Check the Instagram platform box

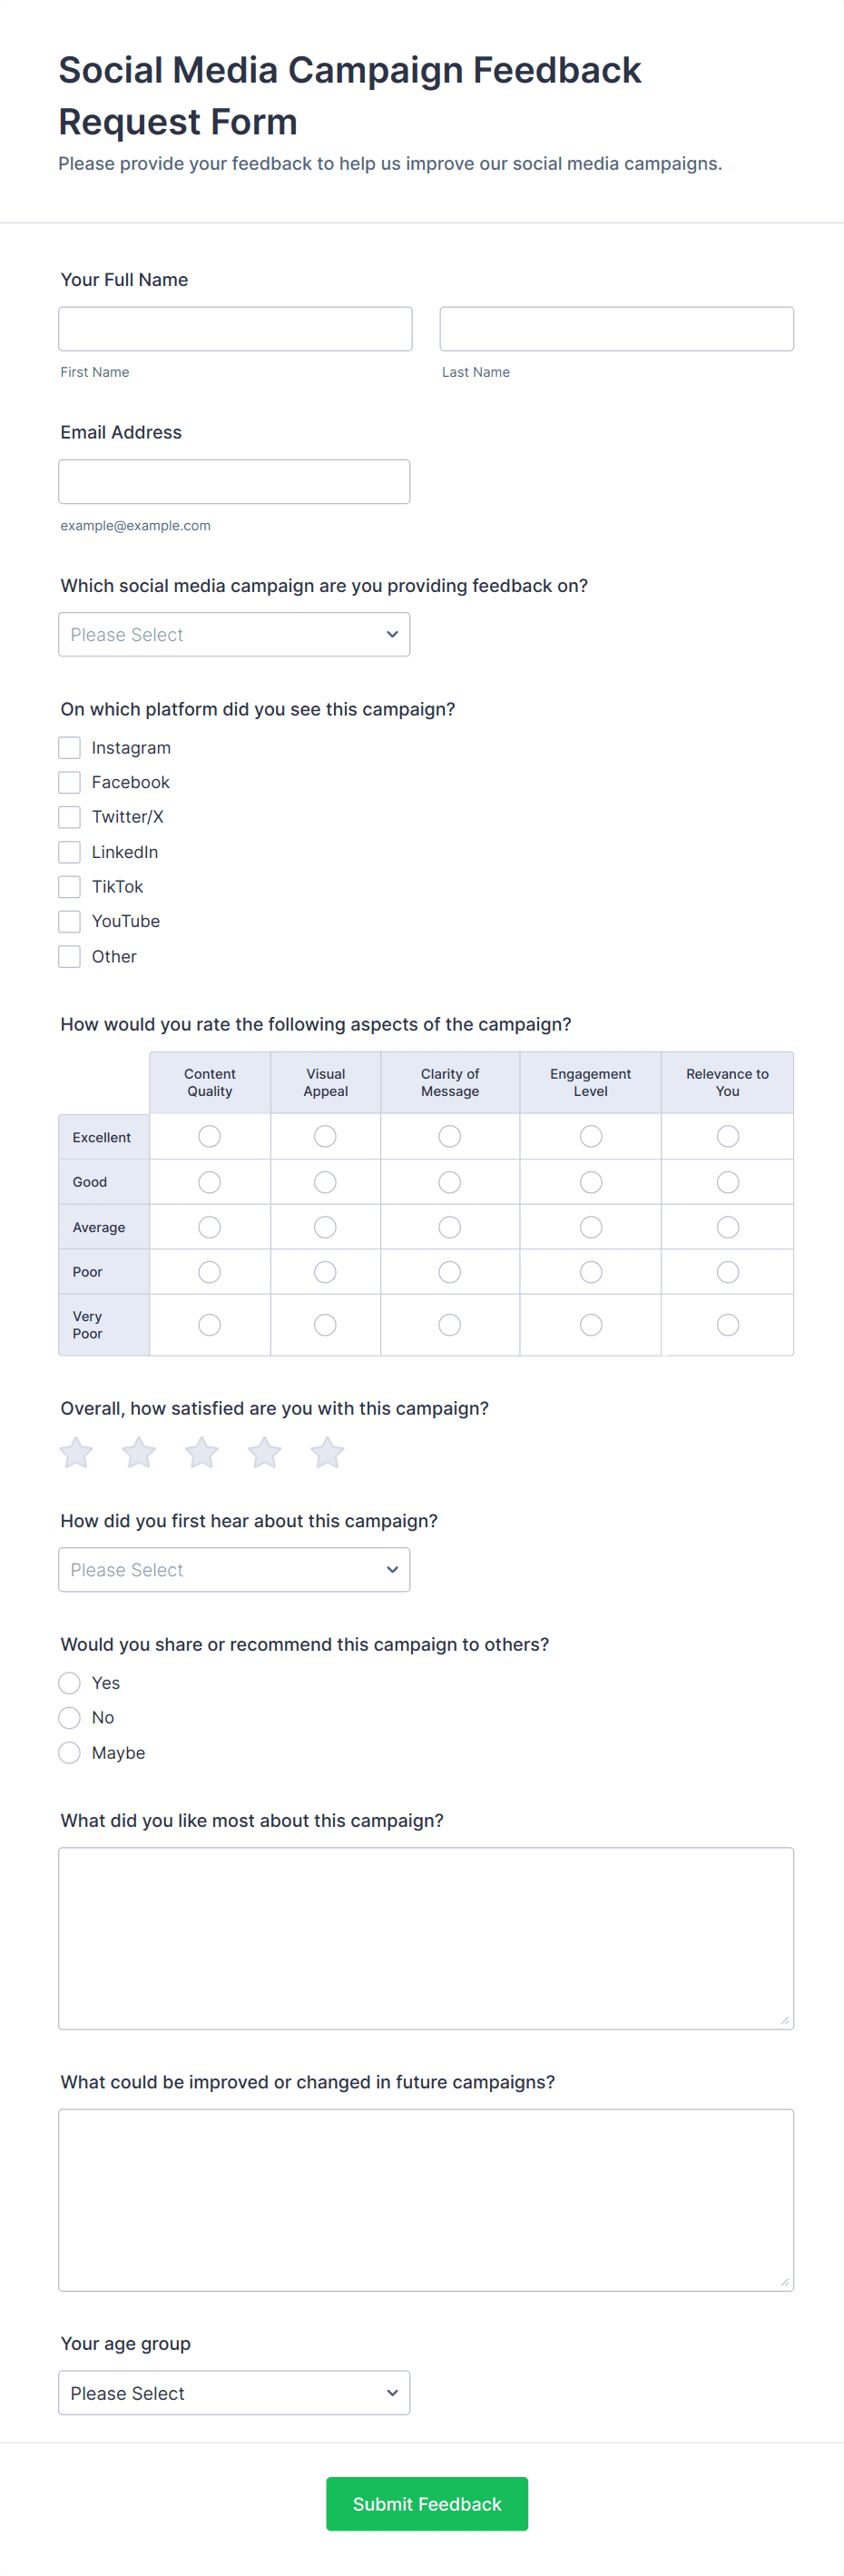pos(69,748)
